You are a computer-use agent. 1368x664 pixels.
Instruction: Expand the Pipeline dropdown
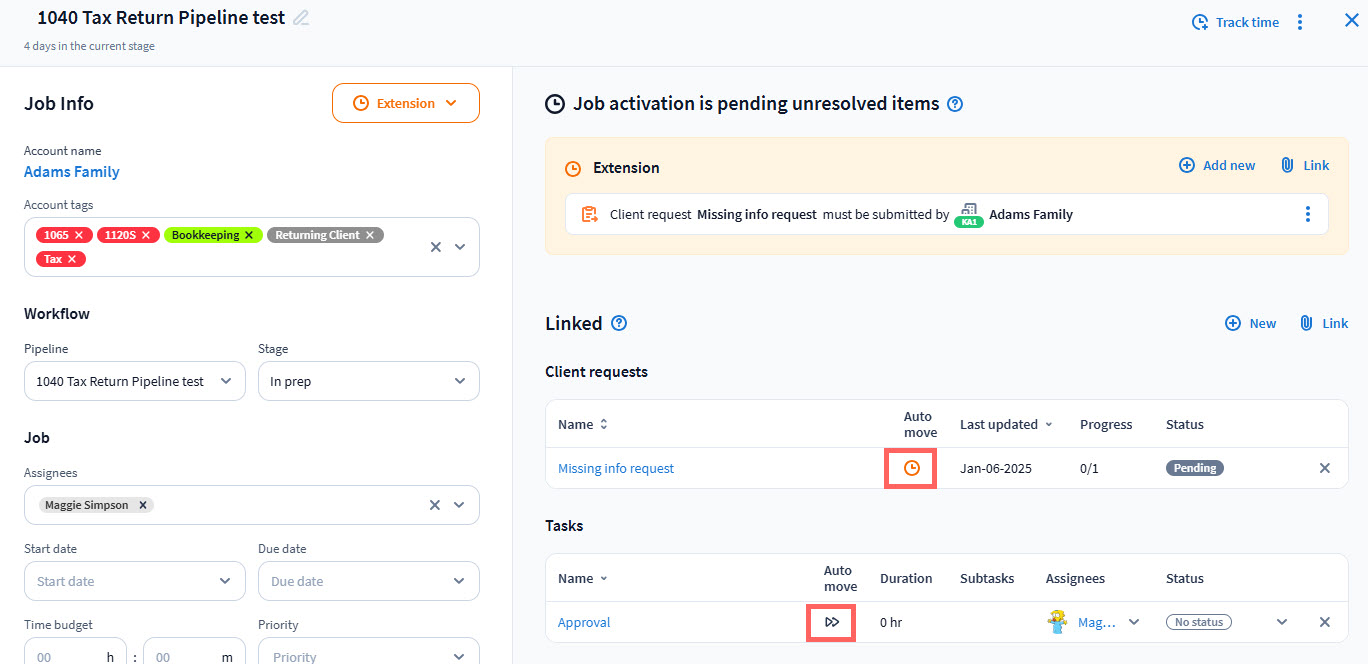135,381
